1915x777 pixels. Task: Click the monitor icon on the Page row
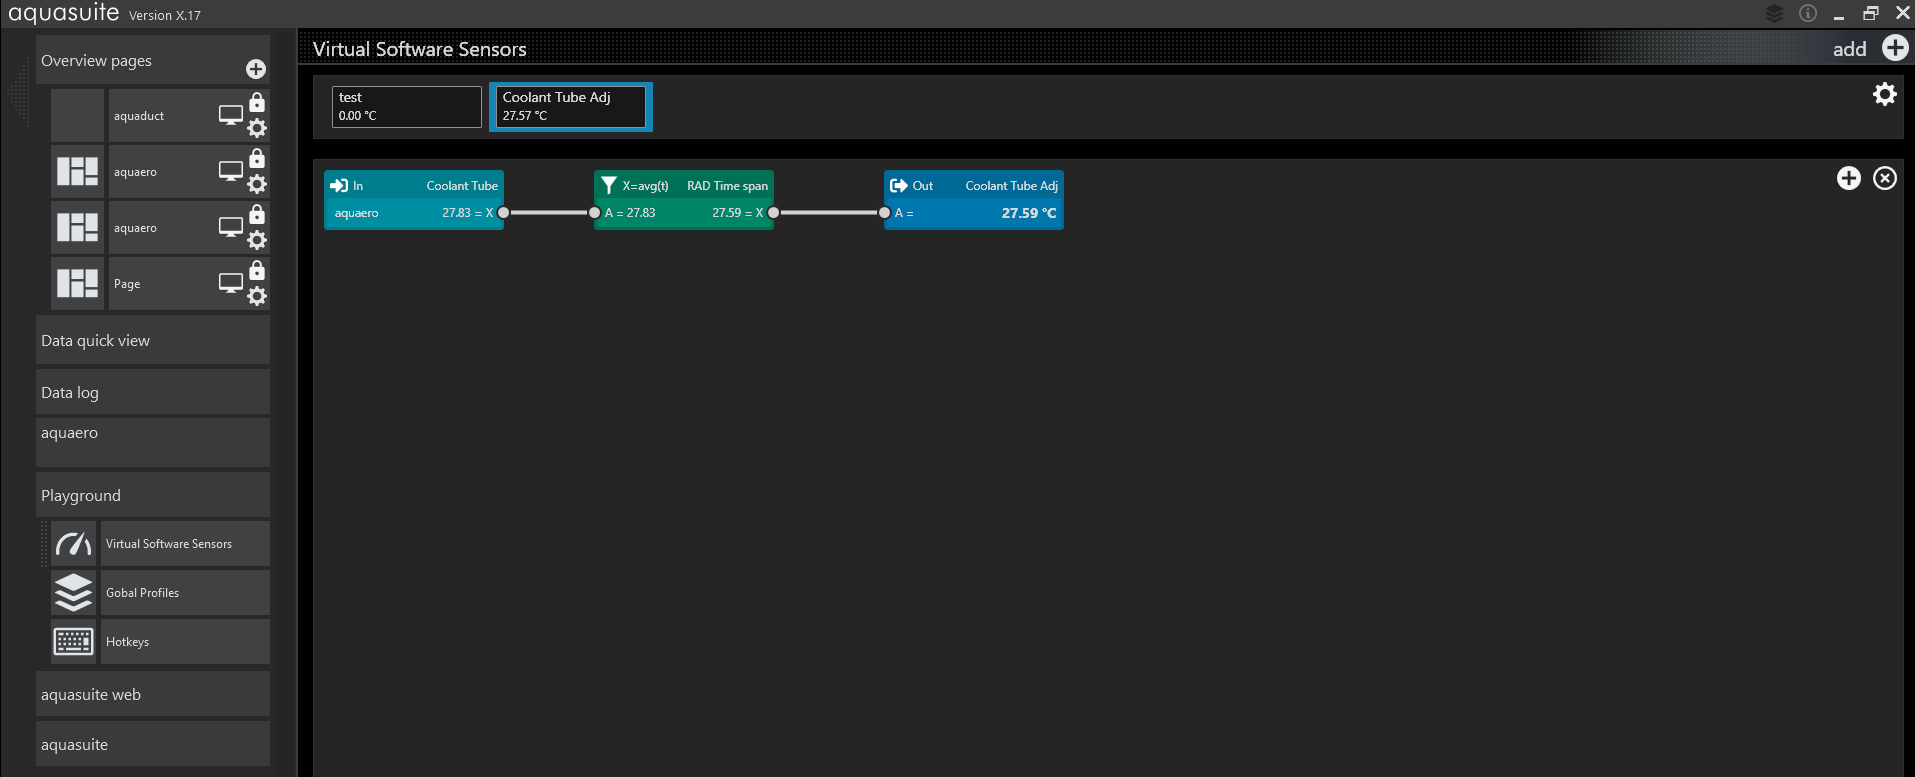click(231, 284)
